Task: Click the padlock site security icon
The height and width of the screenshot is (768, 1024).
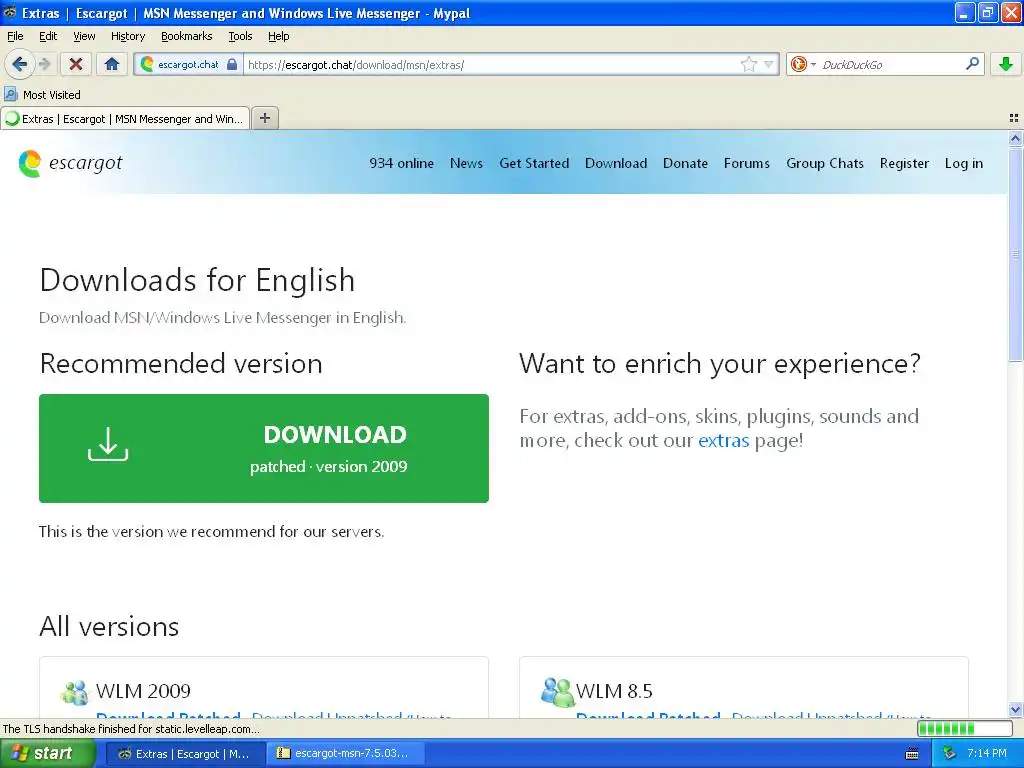Action: 232,65
